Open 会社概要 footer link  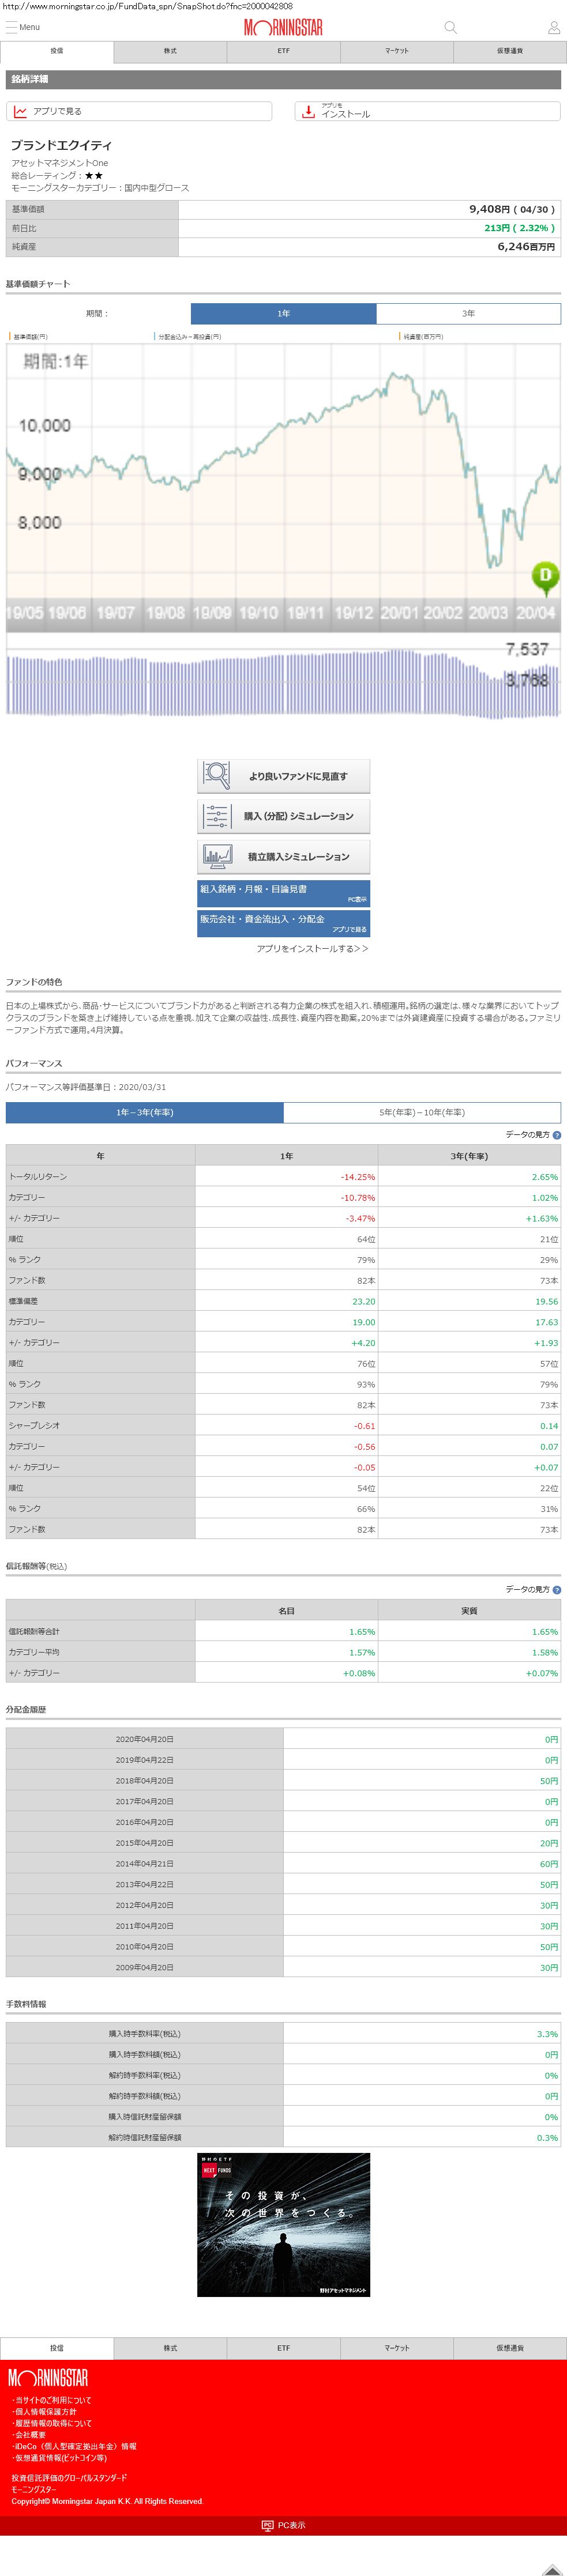click(x=30, y=2435)
